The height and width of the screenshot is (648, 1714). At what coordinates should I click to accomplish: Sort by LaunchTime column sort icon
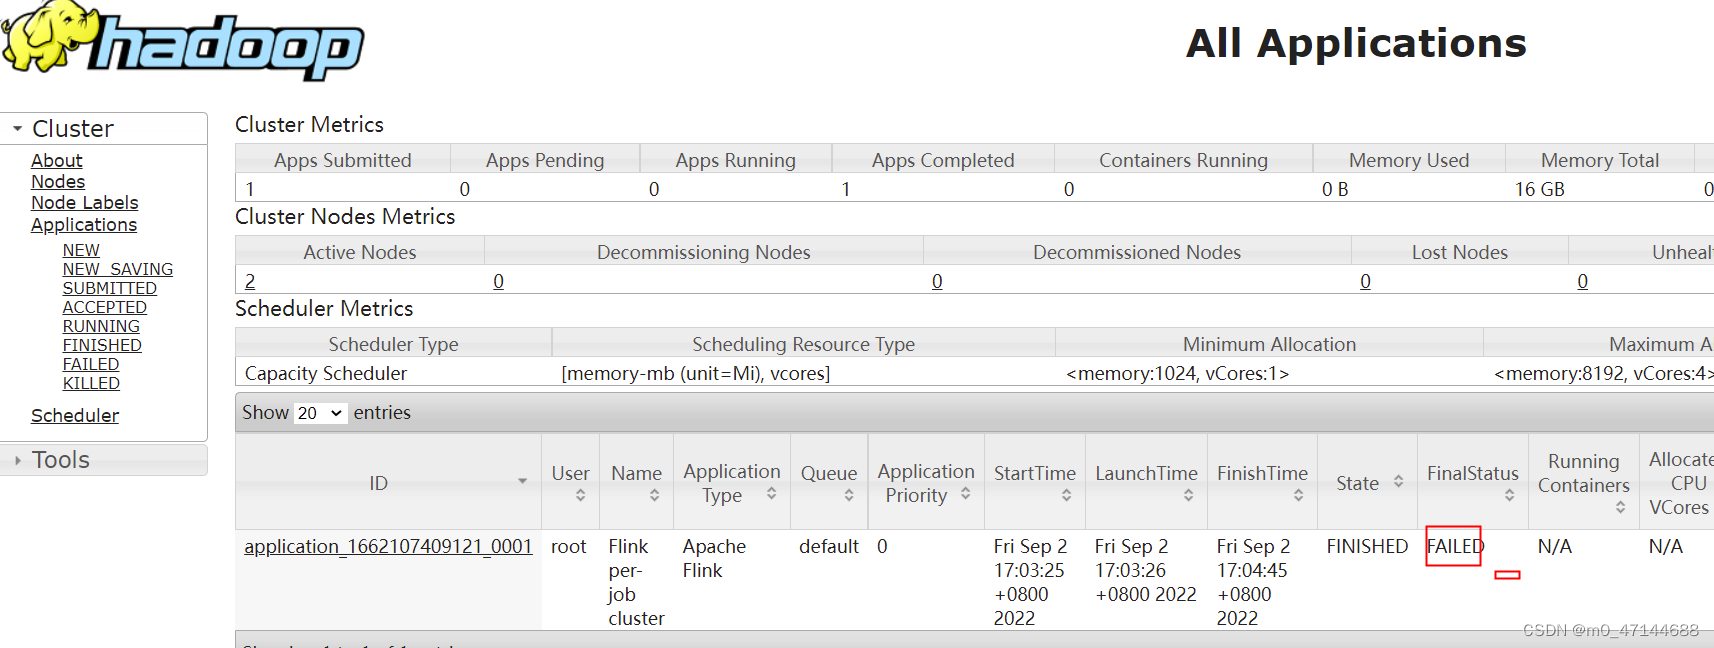[x=1188, y=495]
